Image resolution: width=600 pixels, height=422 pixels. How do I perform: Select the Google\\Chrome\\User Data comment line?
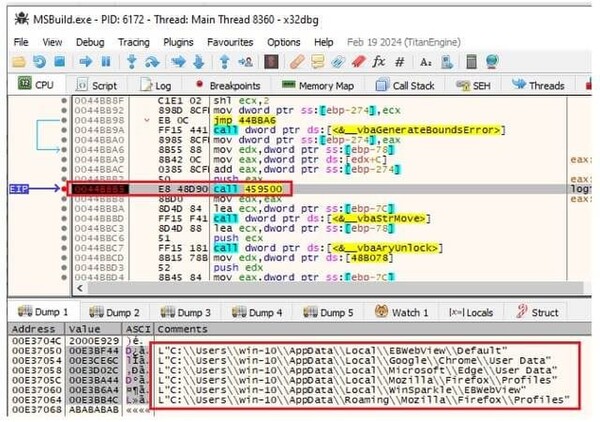coord(354,360)
